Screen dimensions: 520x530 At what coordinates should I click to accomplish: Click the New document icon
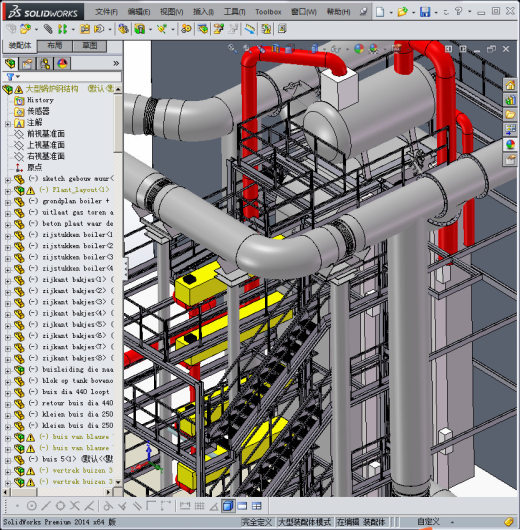(x=380, y=12)
